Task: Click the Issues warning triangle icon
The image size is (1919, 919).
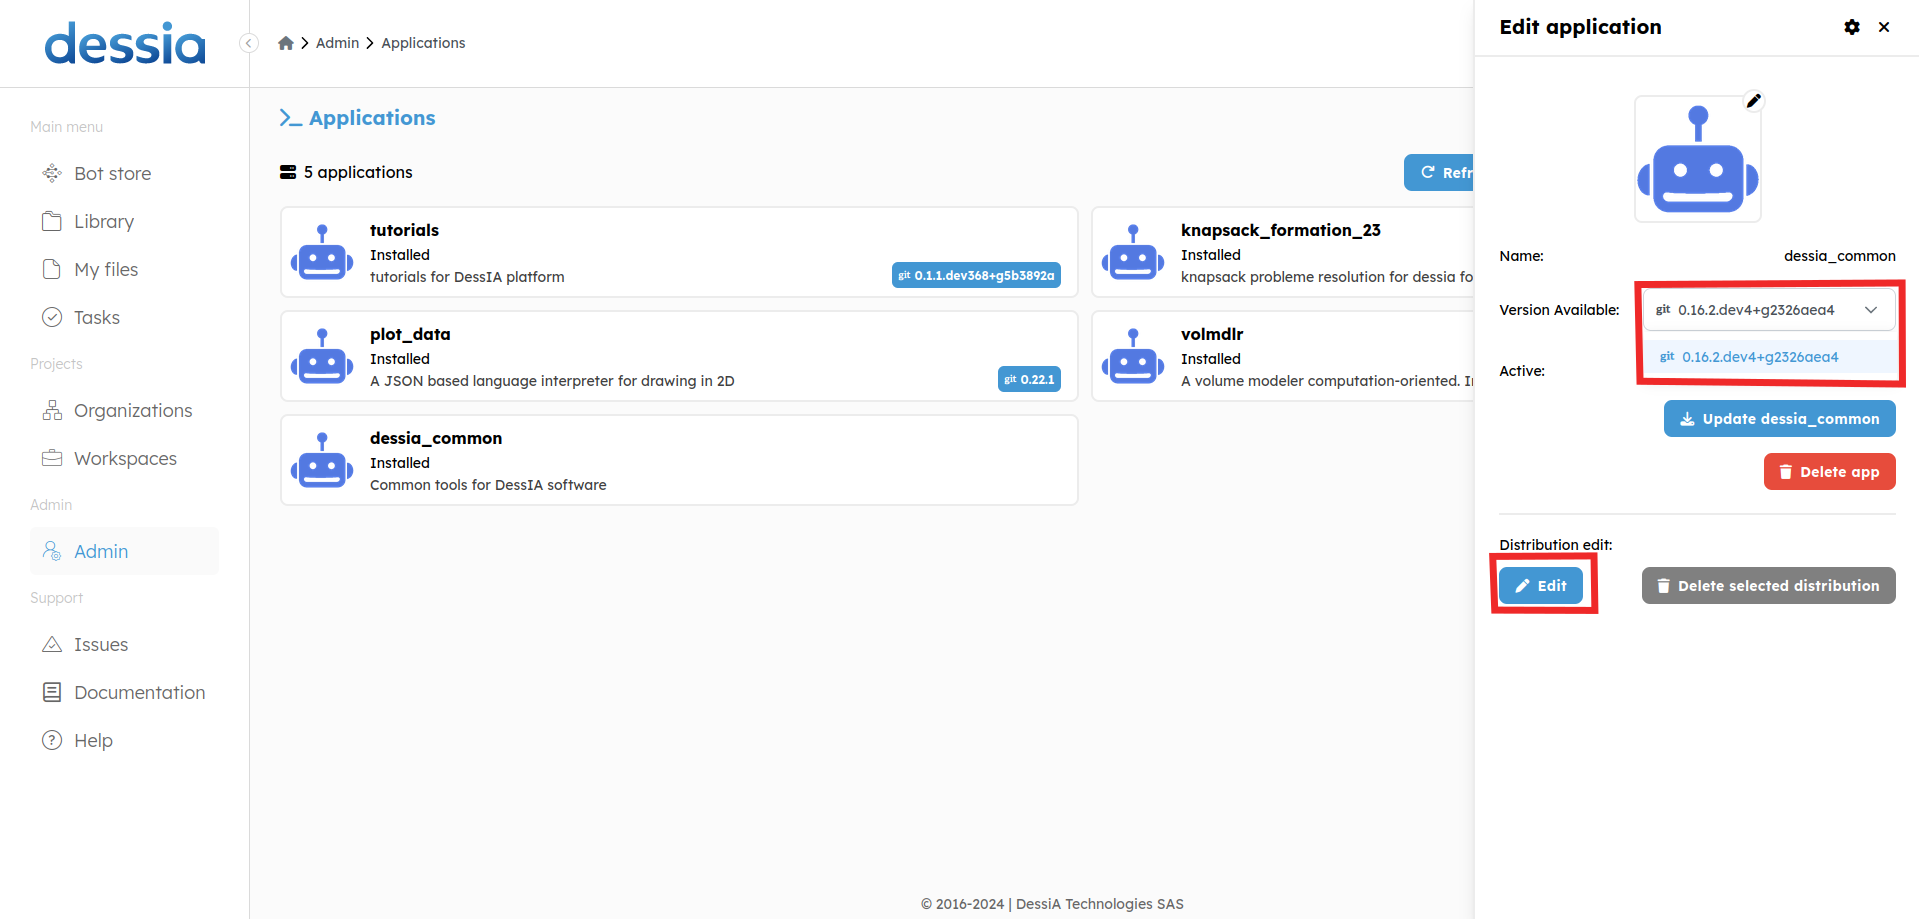Action: [52, 644]
